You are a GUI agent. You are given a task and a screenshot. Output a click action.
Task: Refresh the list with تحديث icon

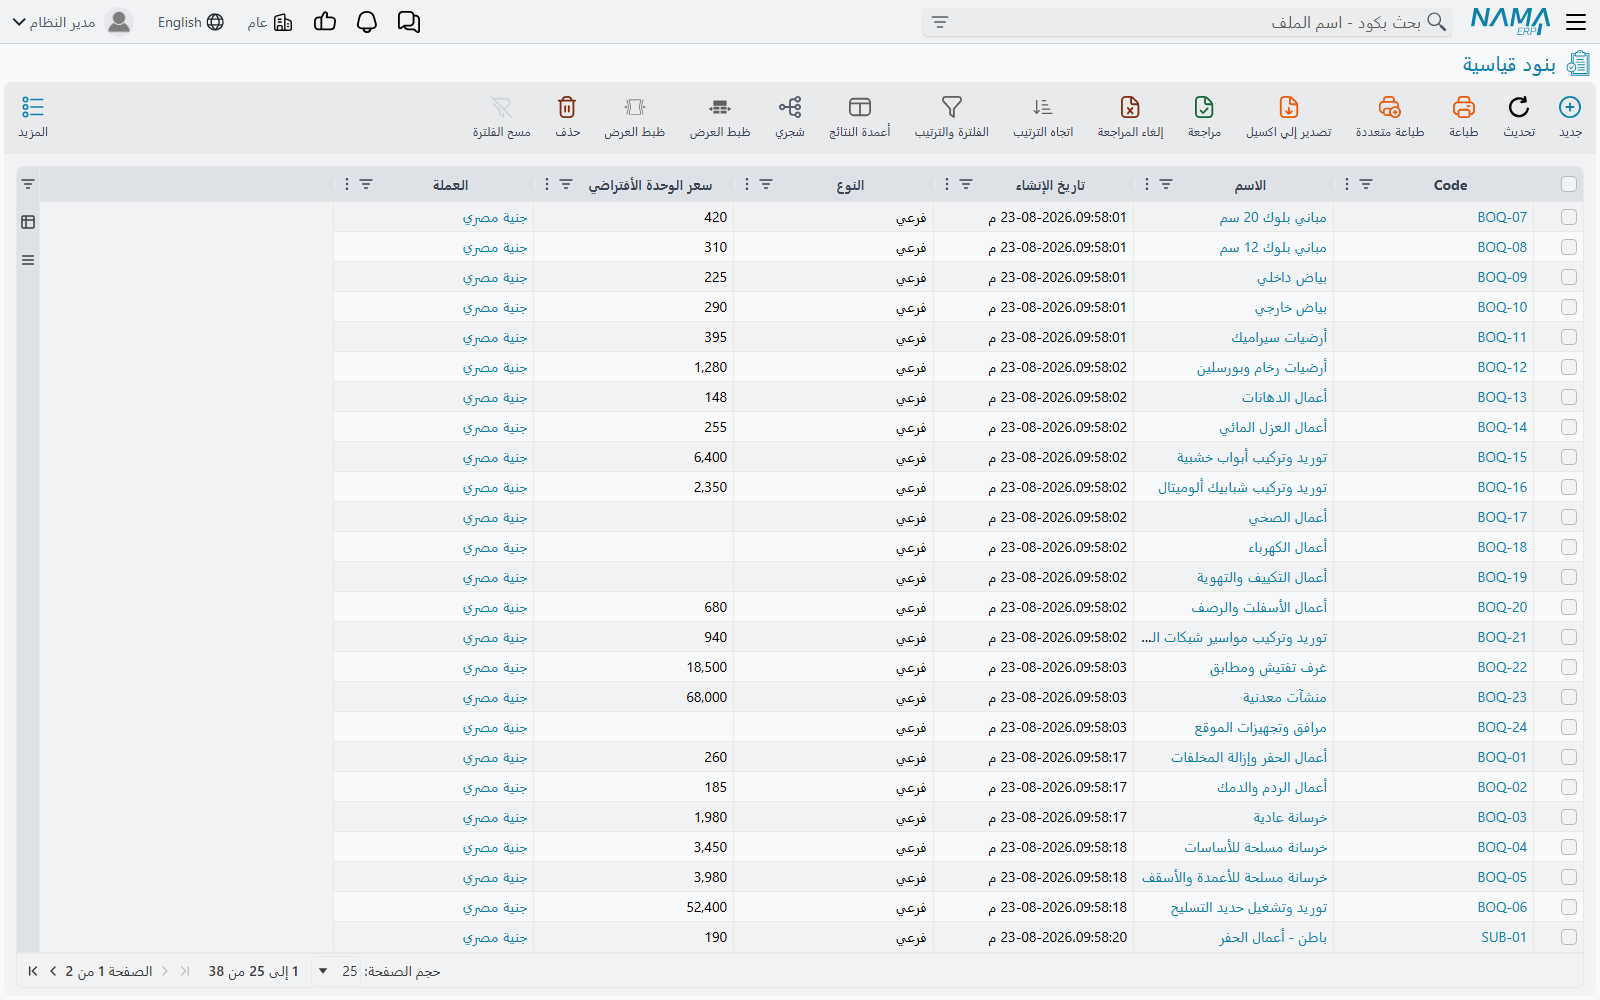point(1518,108)
